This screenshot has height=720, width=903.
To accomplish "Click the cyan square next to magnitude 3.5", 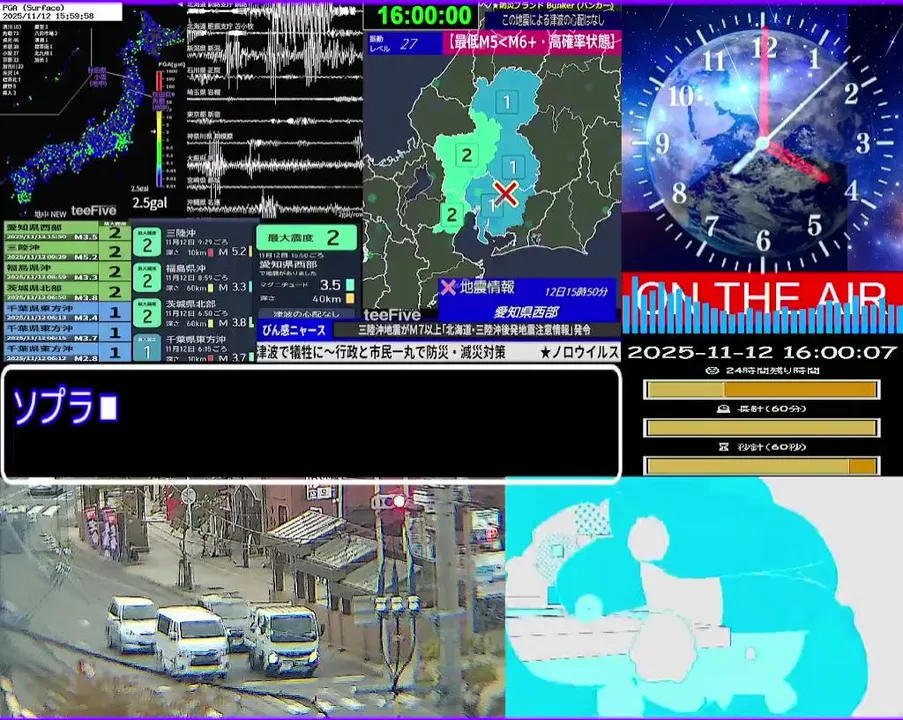I will [350, 285].
